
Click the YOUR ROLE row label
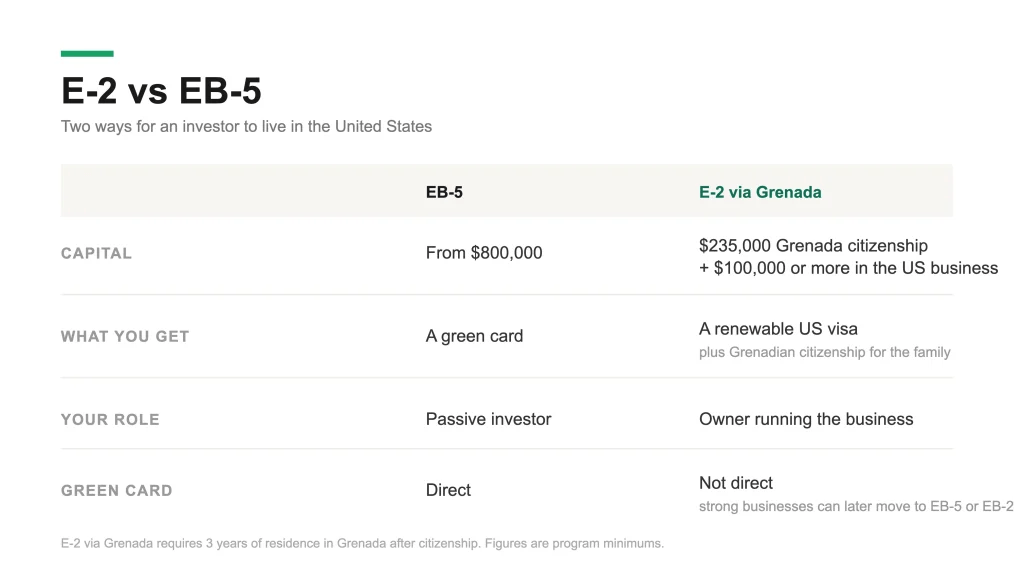pos(110,419)
